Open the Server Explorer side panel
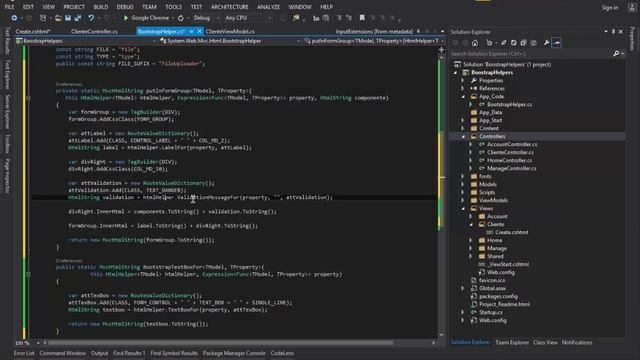The width and height of the screenshot is (640, 360). [x=7, y=112]
